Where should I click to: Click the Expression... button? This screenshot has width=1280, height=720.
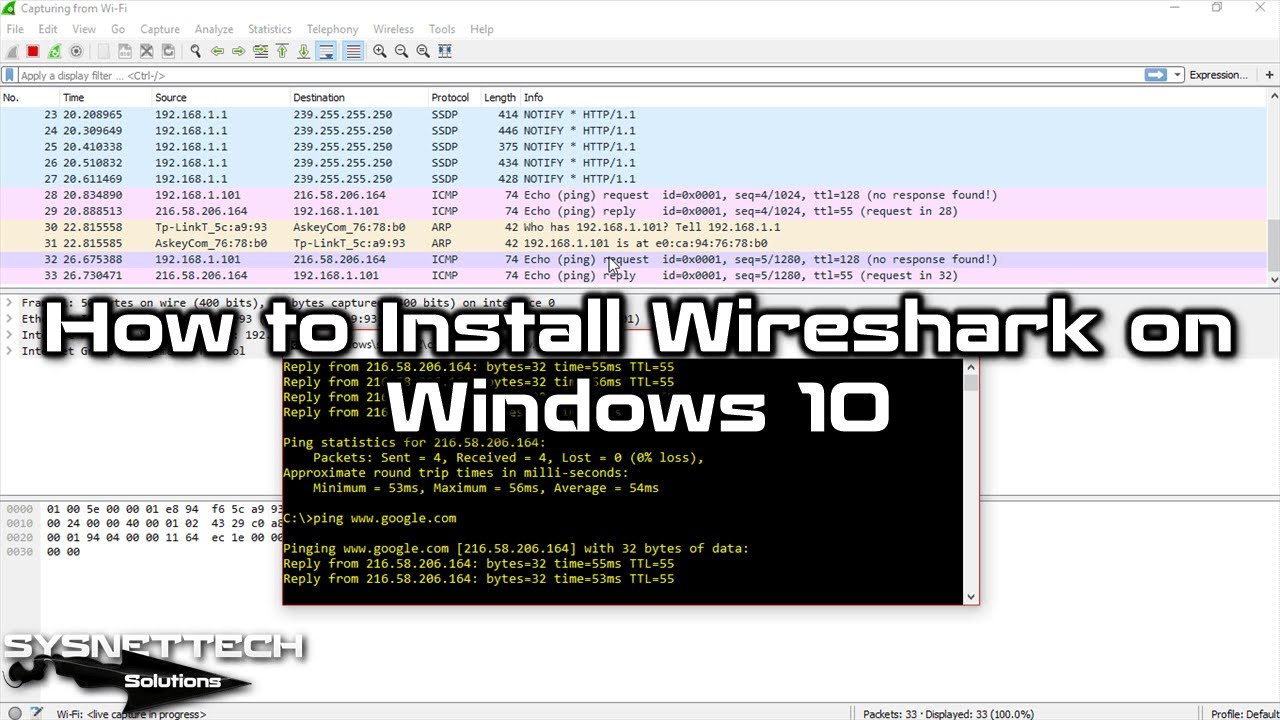pyautogui.click(x=1218, y=75)
